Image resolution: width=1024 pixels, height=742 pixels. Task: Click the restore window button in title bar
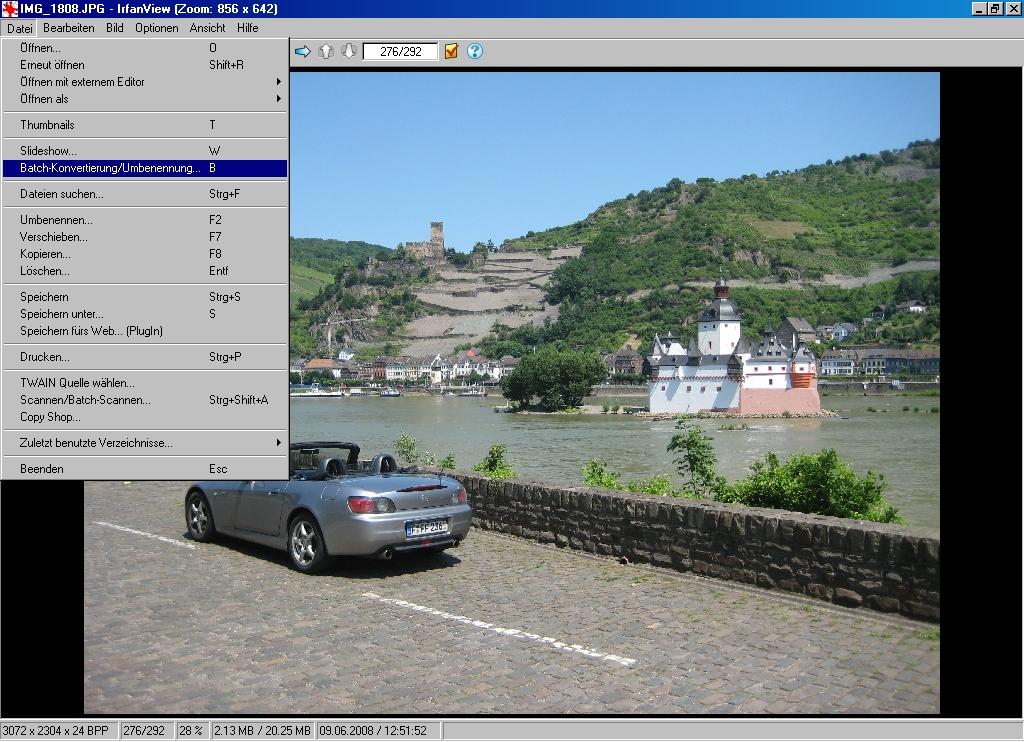tap(994, 9)
